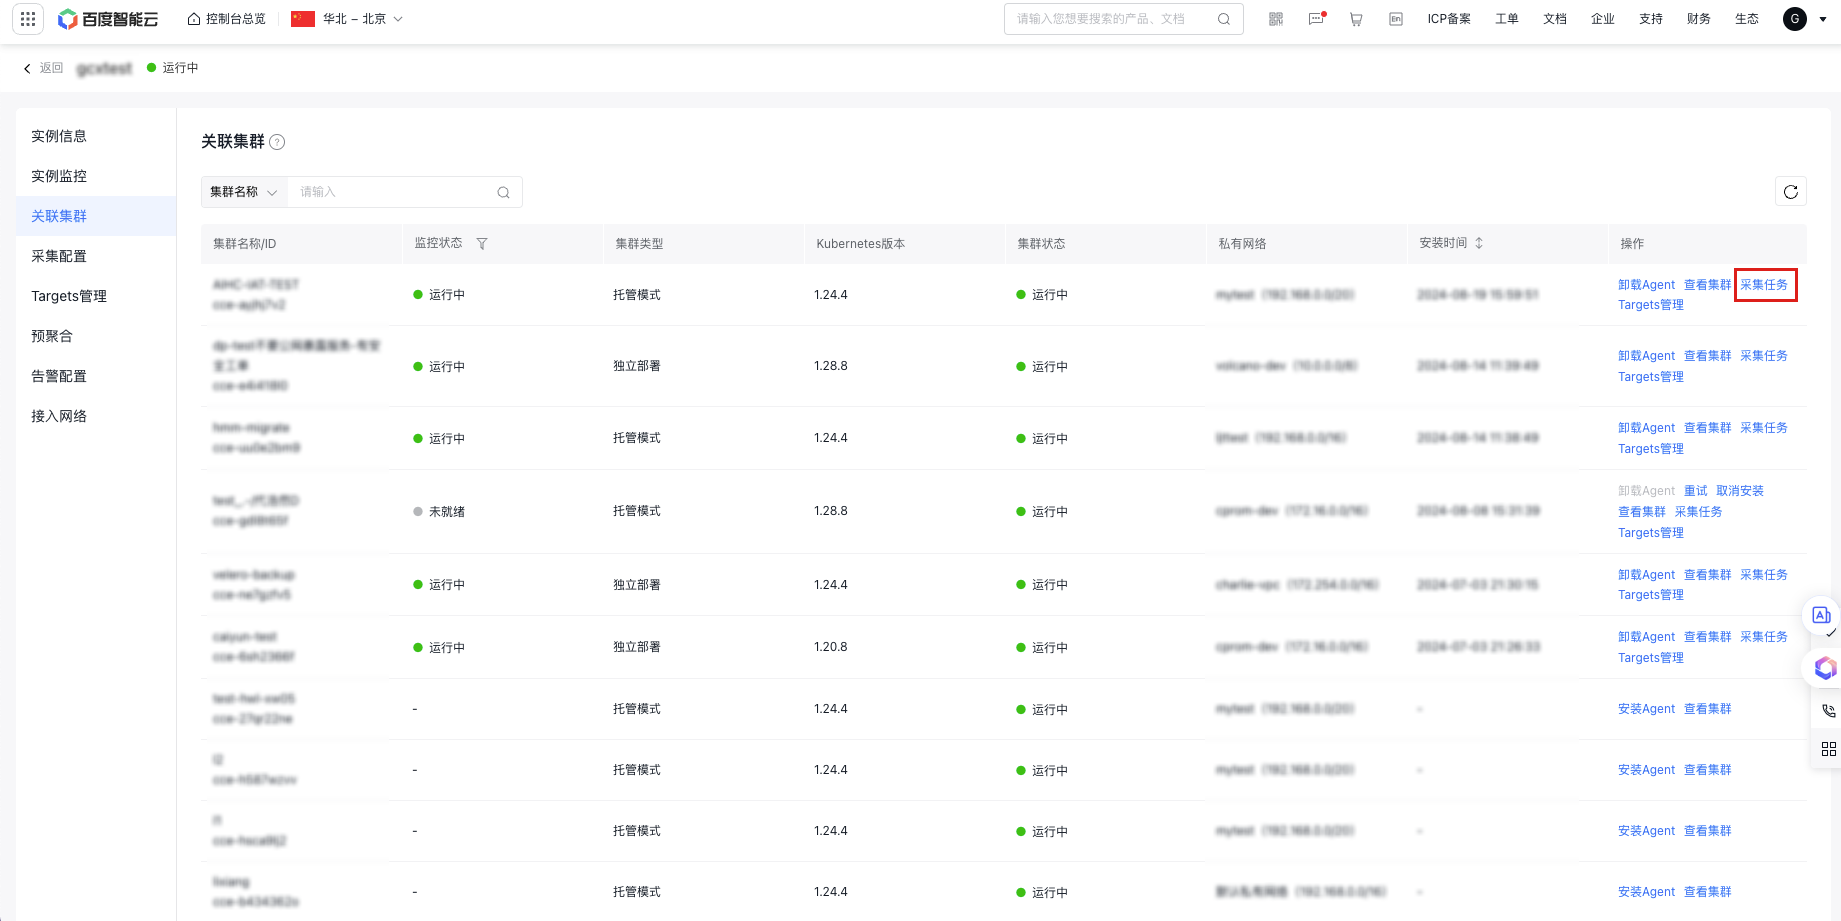This screenshot has height=921, width=1841.
Task: Sort by the 安装时间 column arrows
Action: [x=1479, y=243]
